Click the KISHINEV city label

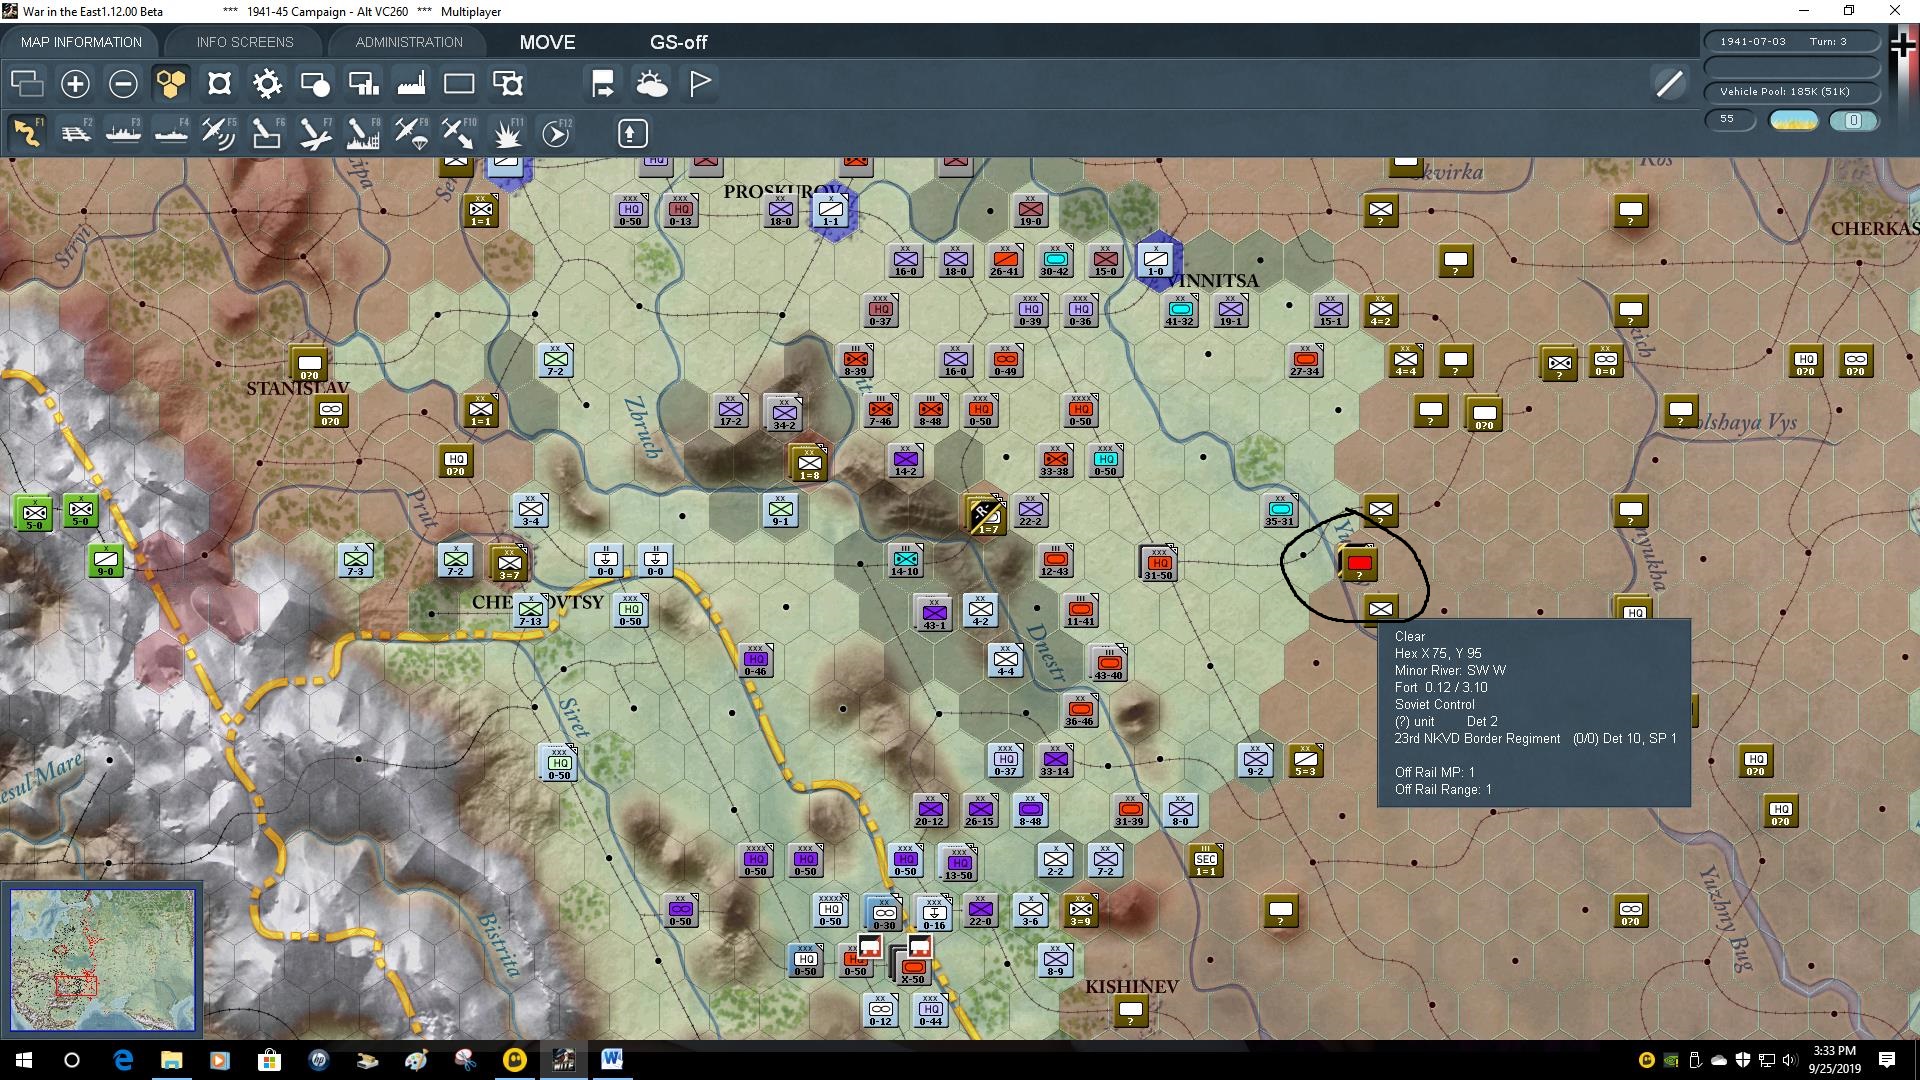1132,987
